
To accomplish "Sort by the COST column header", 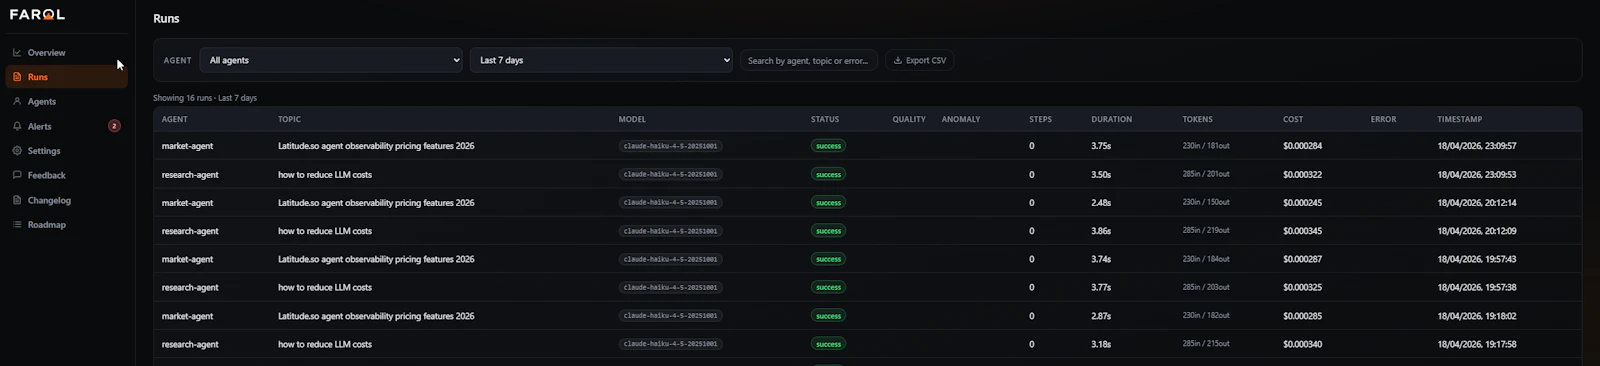I will click(1293, 119).
